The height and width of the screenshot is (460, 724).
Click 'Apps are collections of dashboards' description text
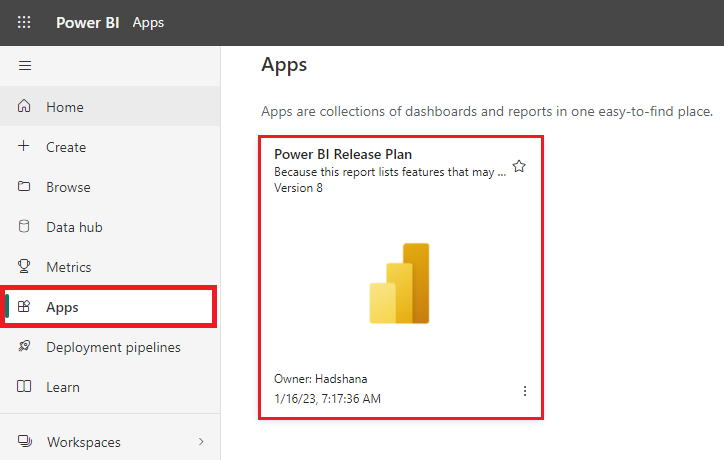click(x=487, y=111)
